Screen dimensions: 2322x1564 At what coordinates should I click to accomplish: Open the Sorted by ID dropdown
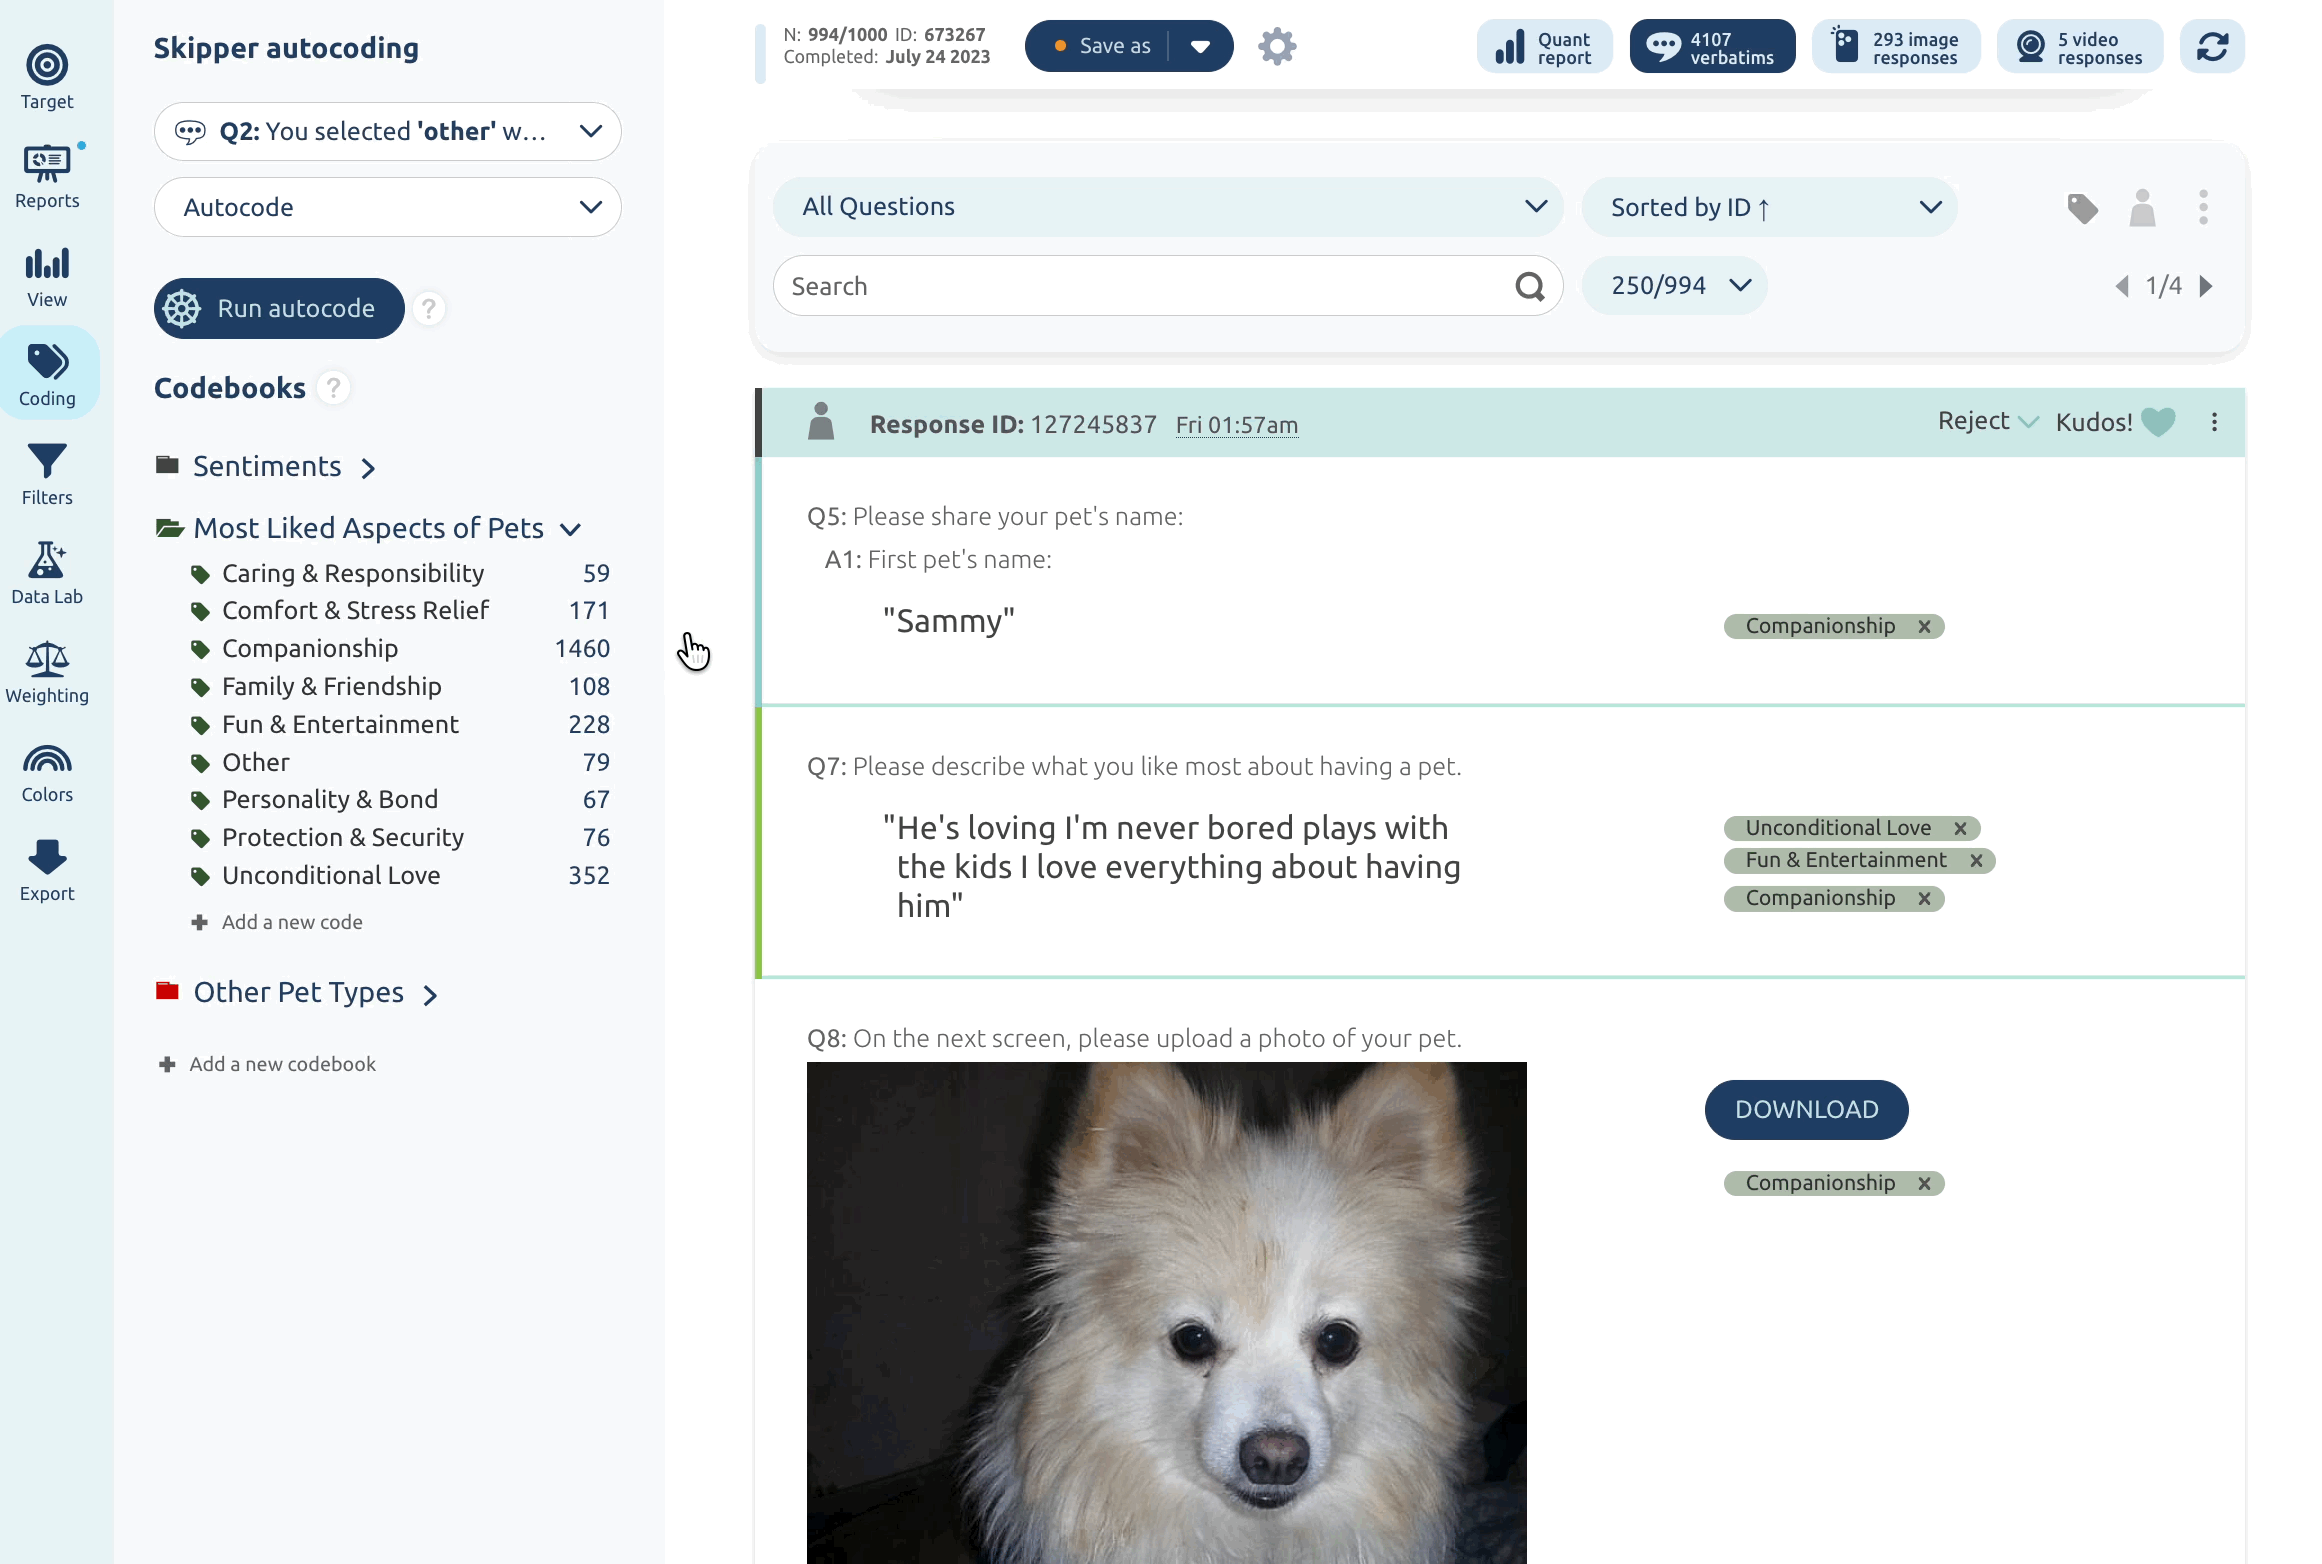click(x=1768, y=207)
